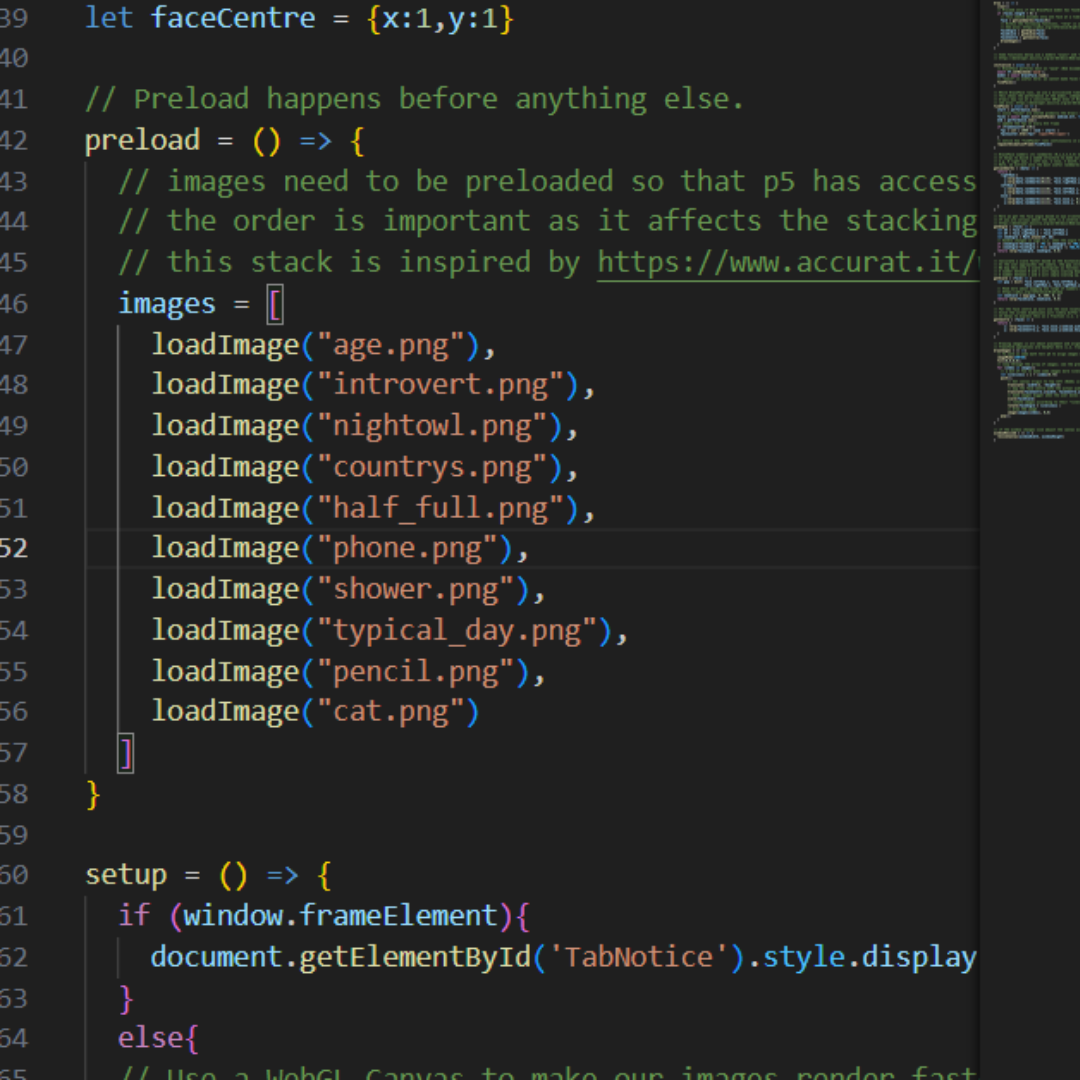Click the opening bracket of images array
Image resolution: width=1080 pixels, height=1080 pixels.
click(275, 304)
